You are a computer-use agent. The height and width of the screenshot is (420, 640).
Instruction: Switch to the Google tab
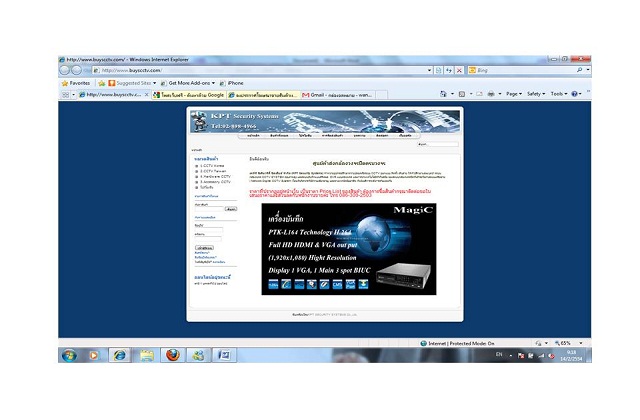(188, 95)
